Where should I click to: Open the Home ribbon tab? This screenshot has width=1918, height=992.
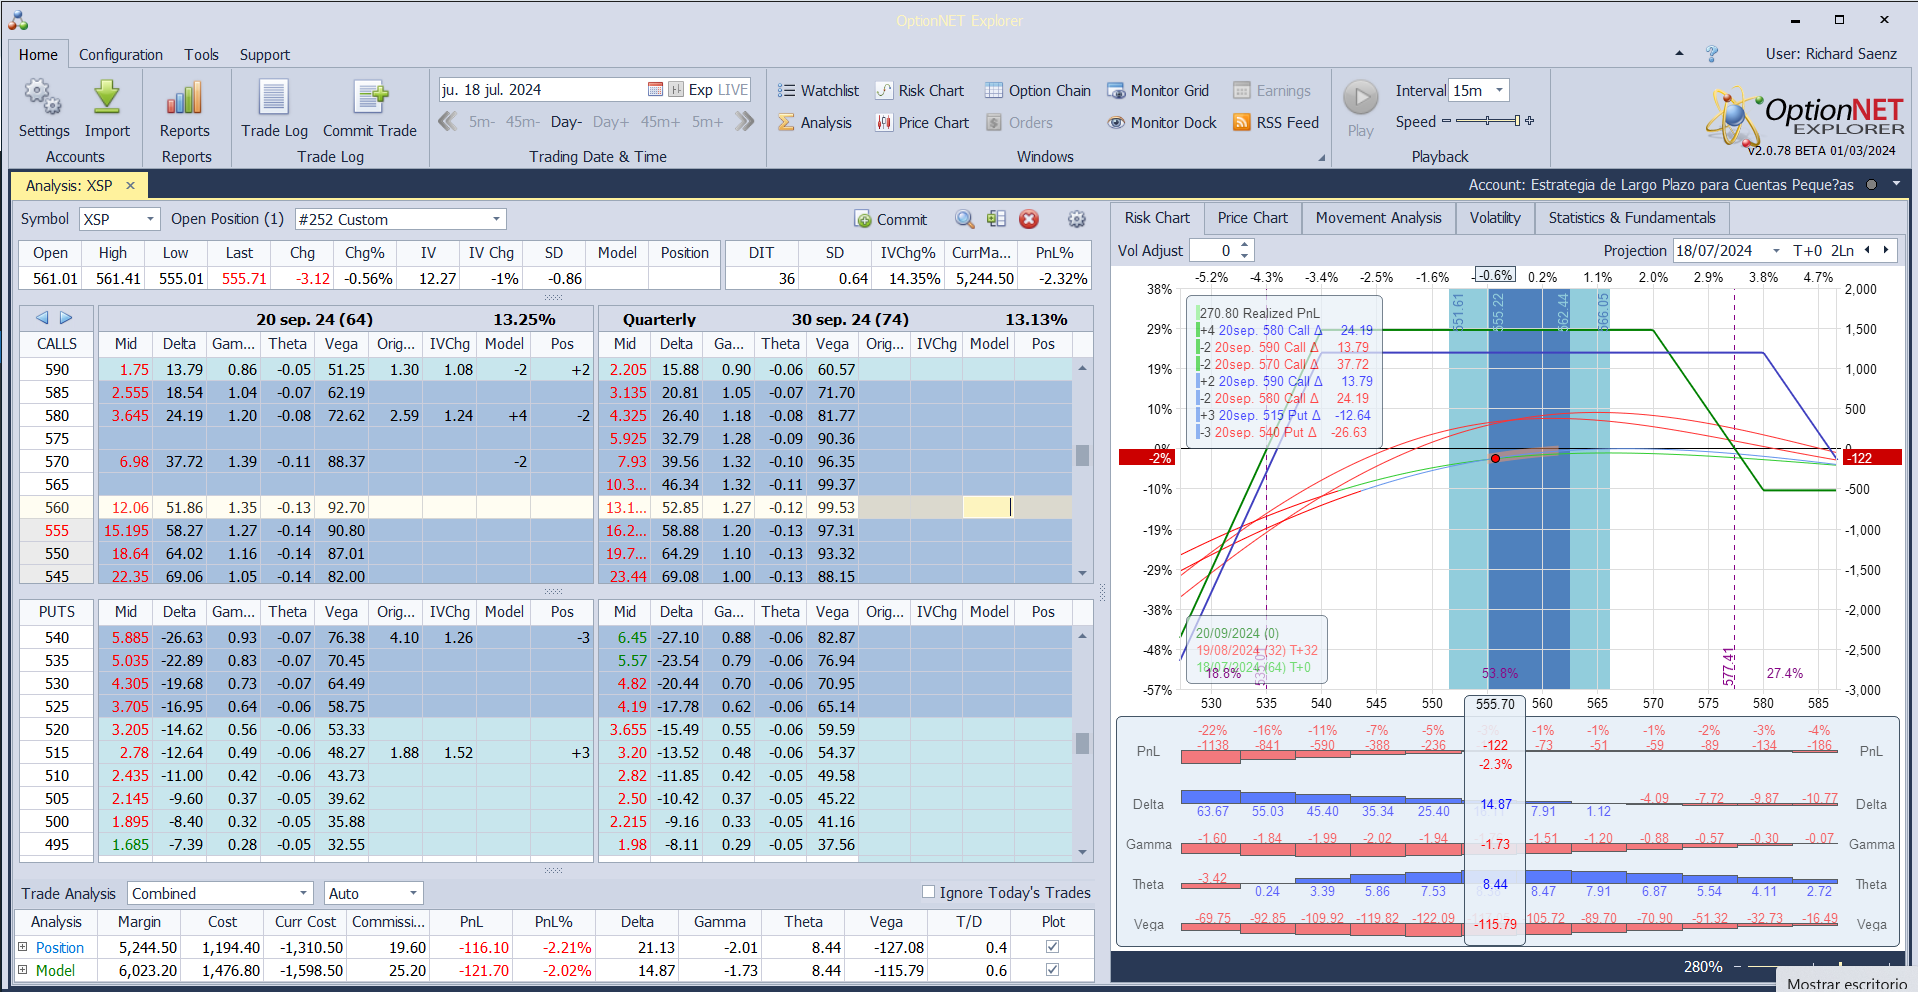point(38,55)
